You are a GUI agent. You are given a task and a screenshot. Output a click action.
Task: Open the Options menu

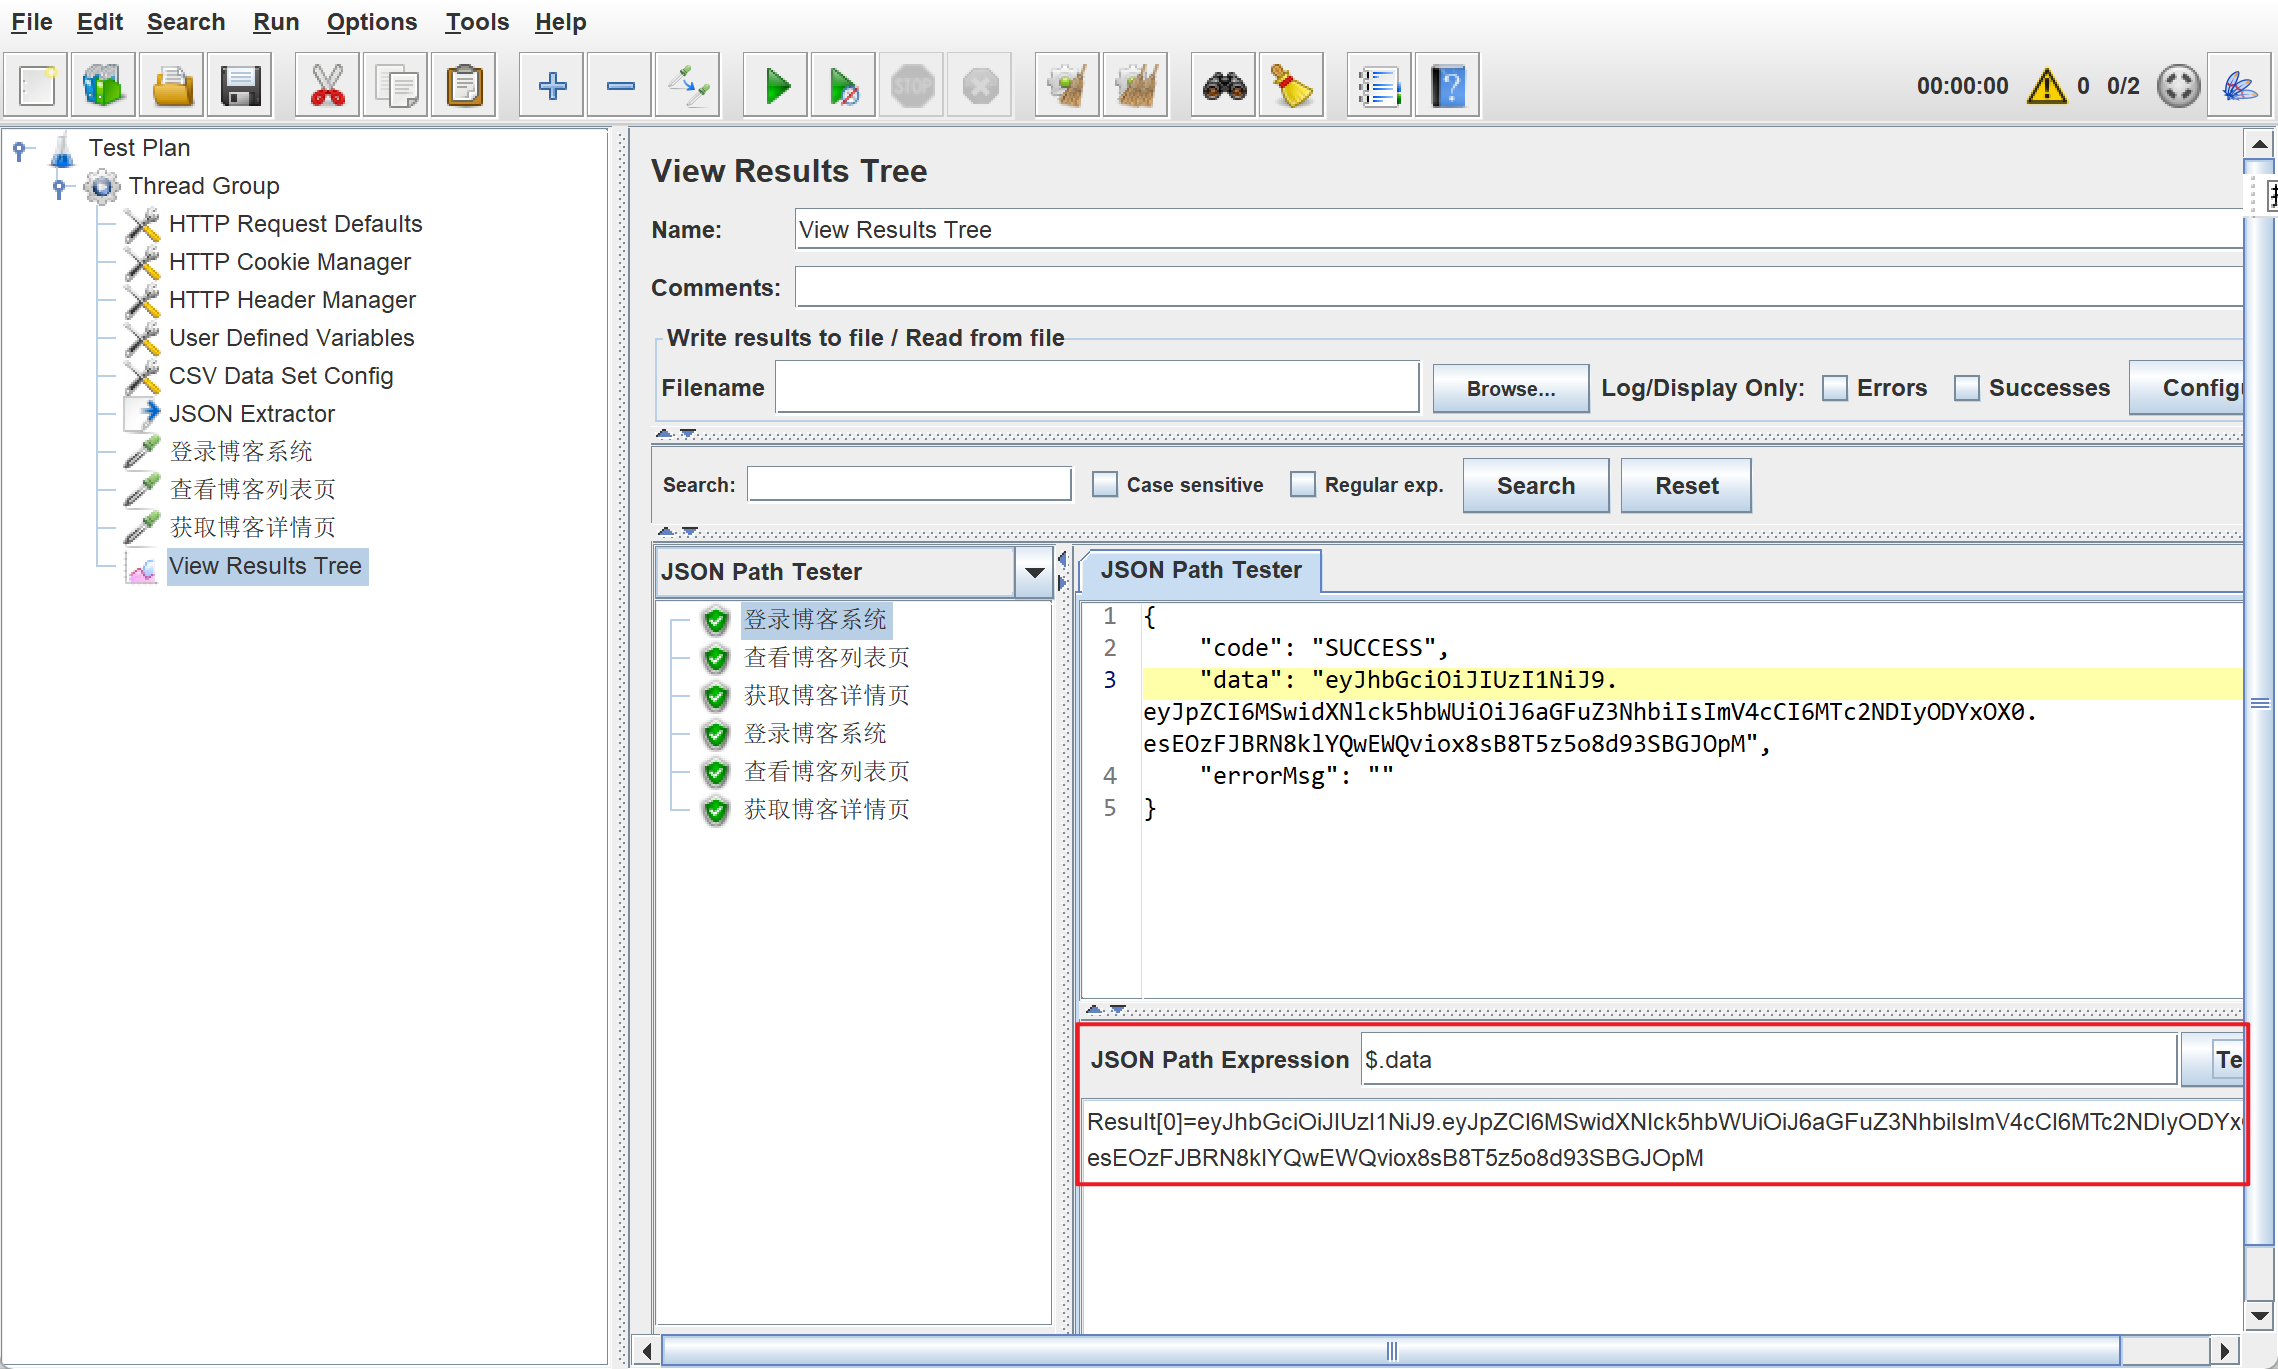371,22
